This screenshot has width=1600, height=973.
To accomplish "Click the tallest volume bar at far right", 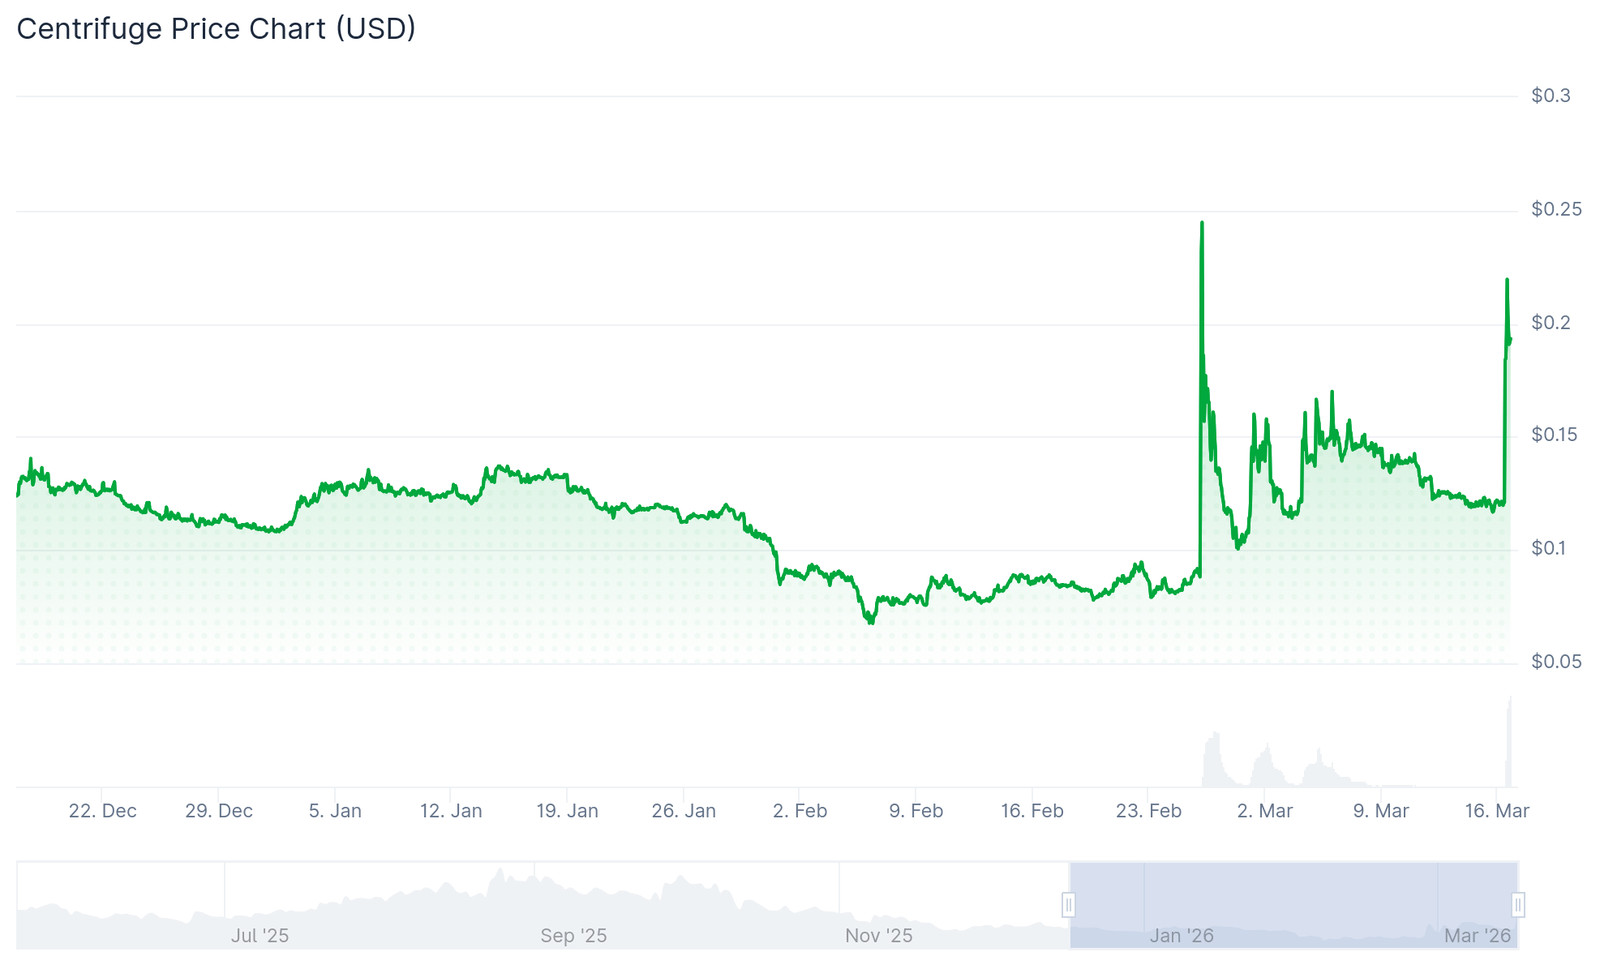I will tap(1510, 740).
